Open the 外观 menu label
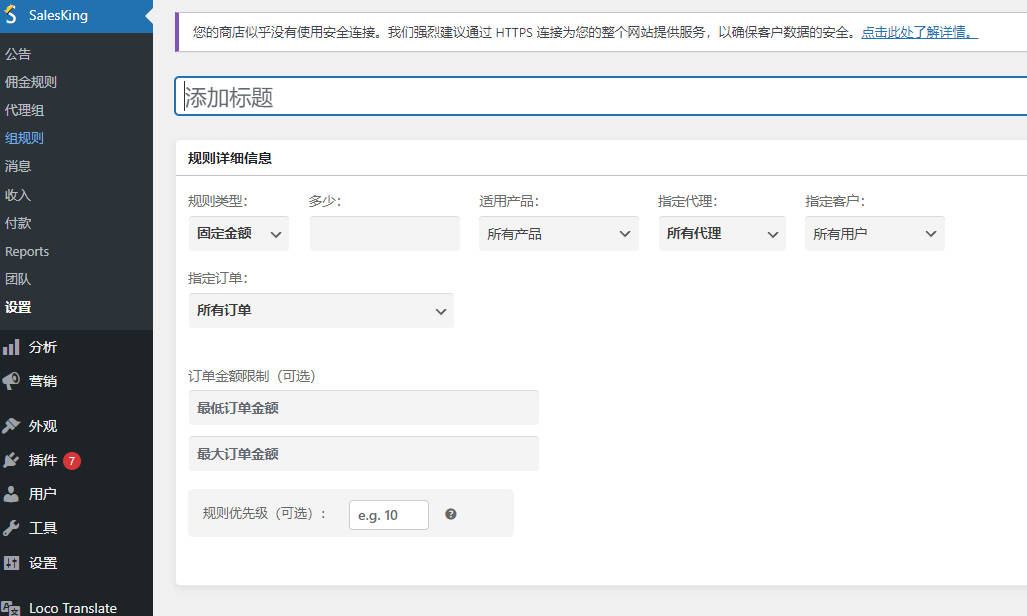 pos(43,426)
